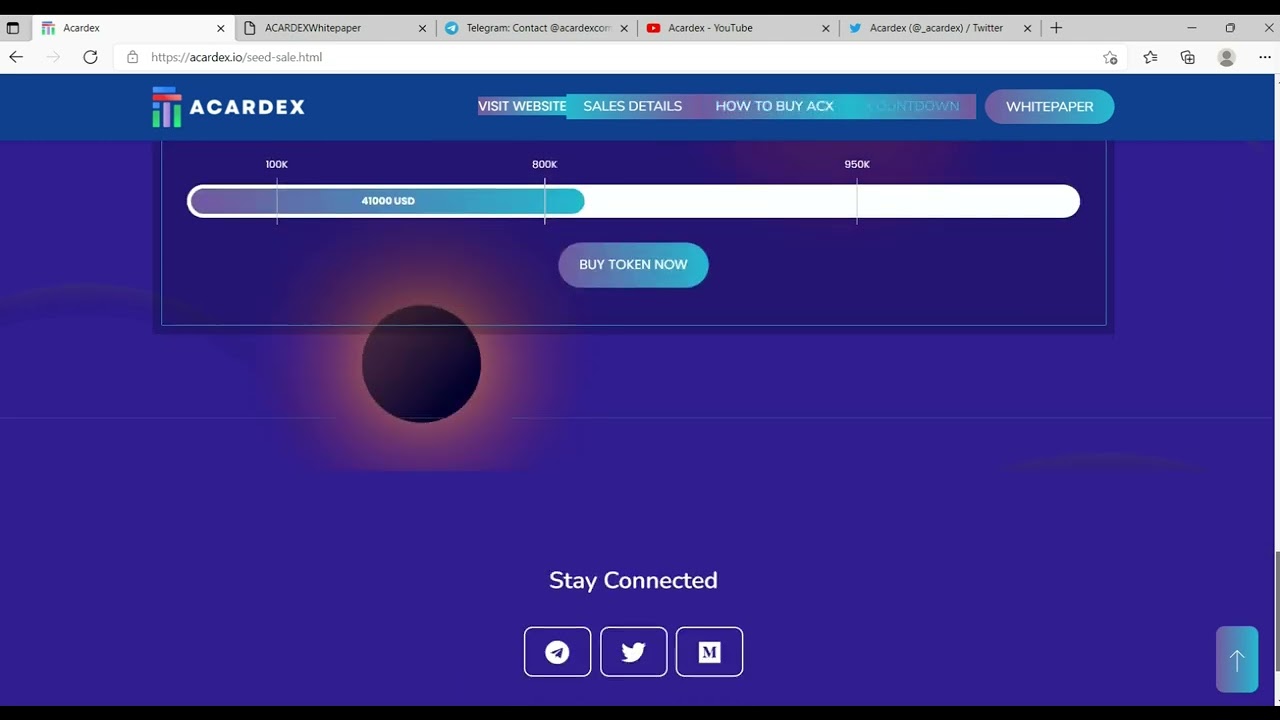Open the Favorites list icon

[x=1150, y=57]
